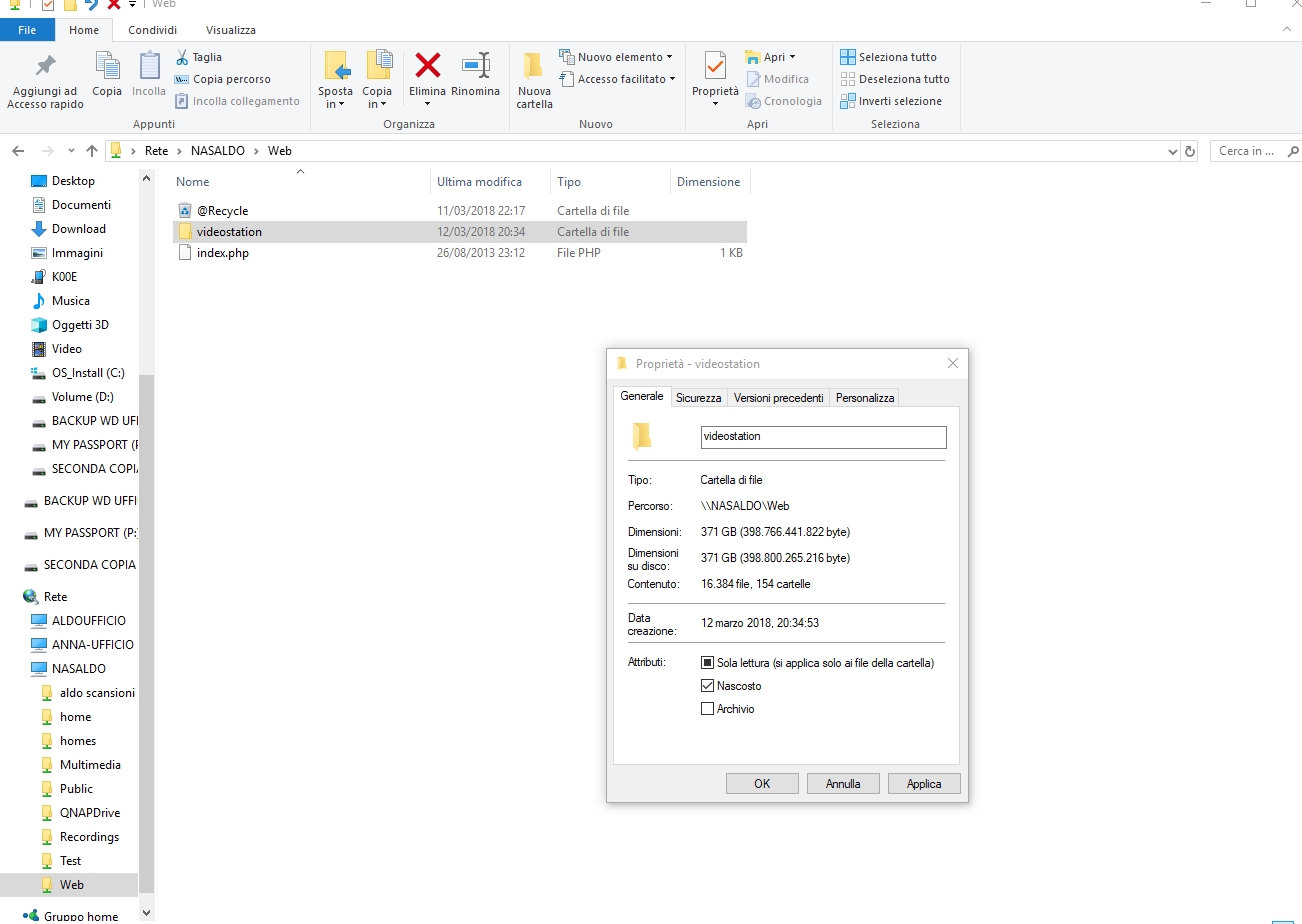
Task: Click the Taglia scissors icon
Action: point(183,57)
